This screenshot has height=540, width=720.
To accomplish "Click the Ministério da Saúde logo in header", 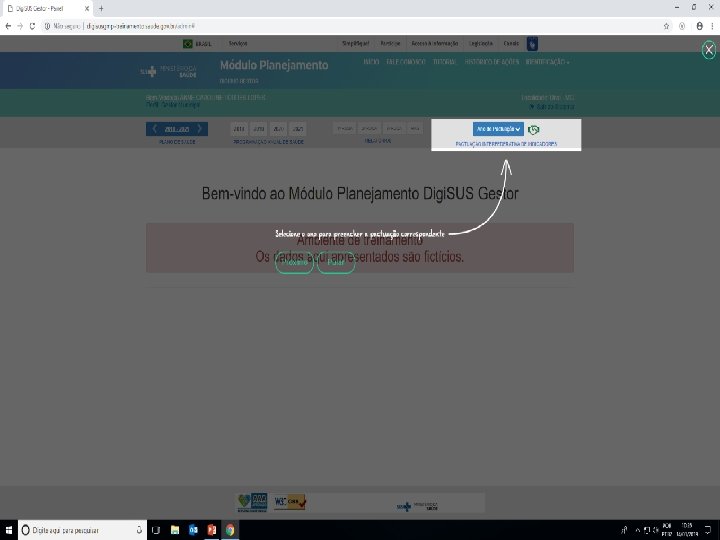I will pos(169,71).
